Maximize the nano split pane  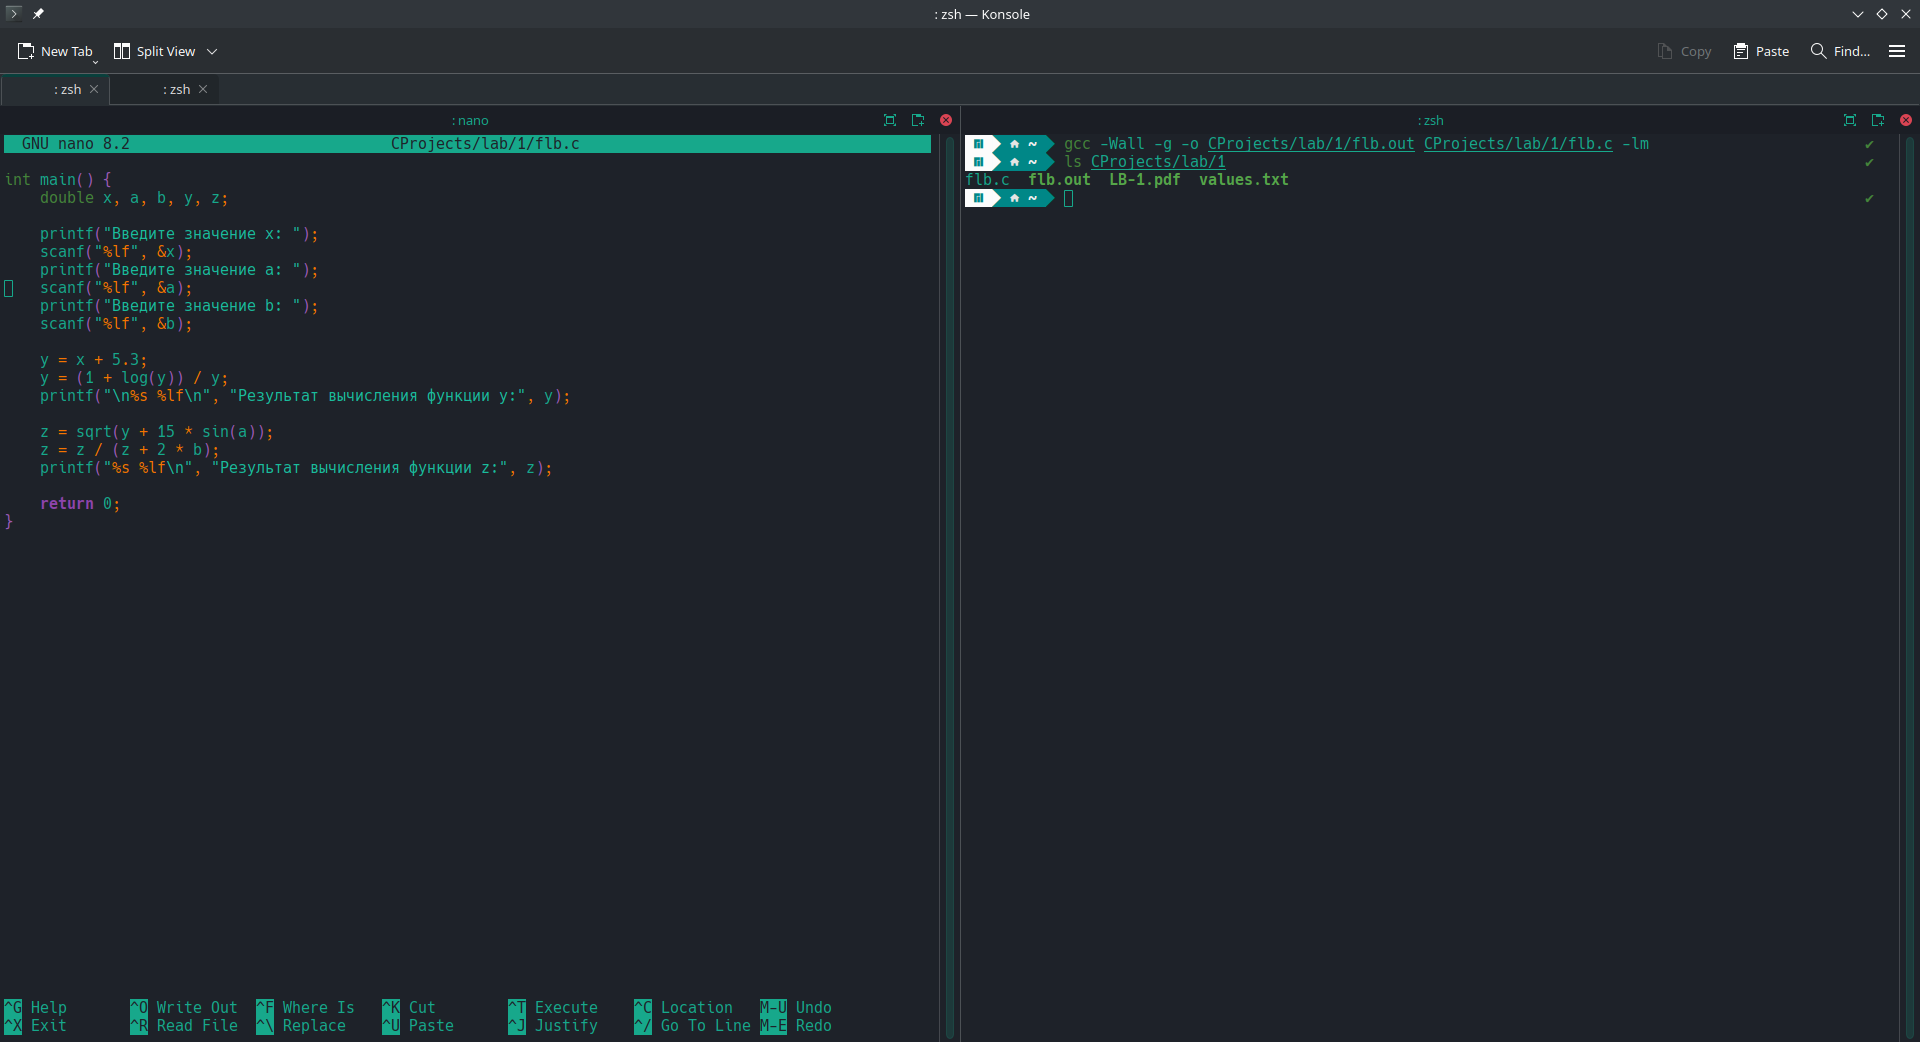(x=890, y=120)
